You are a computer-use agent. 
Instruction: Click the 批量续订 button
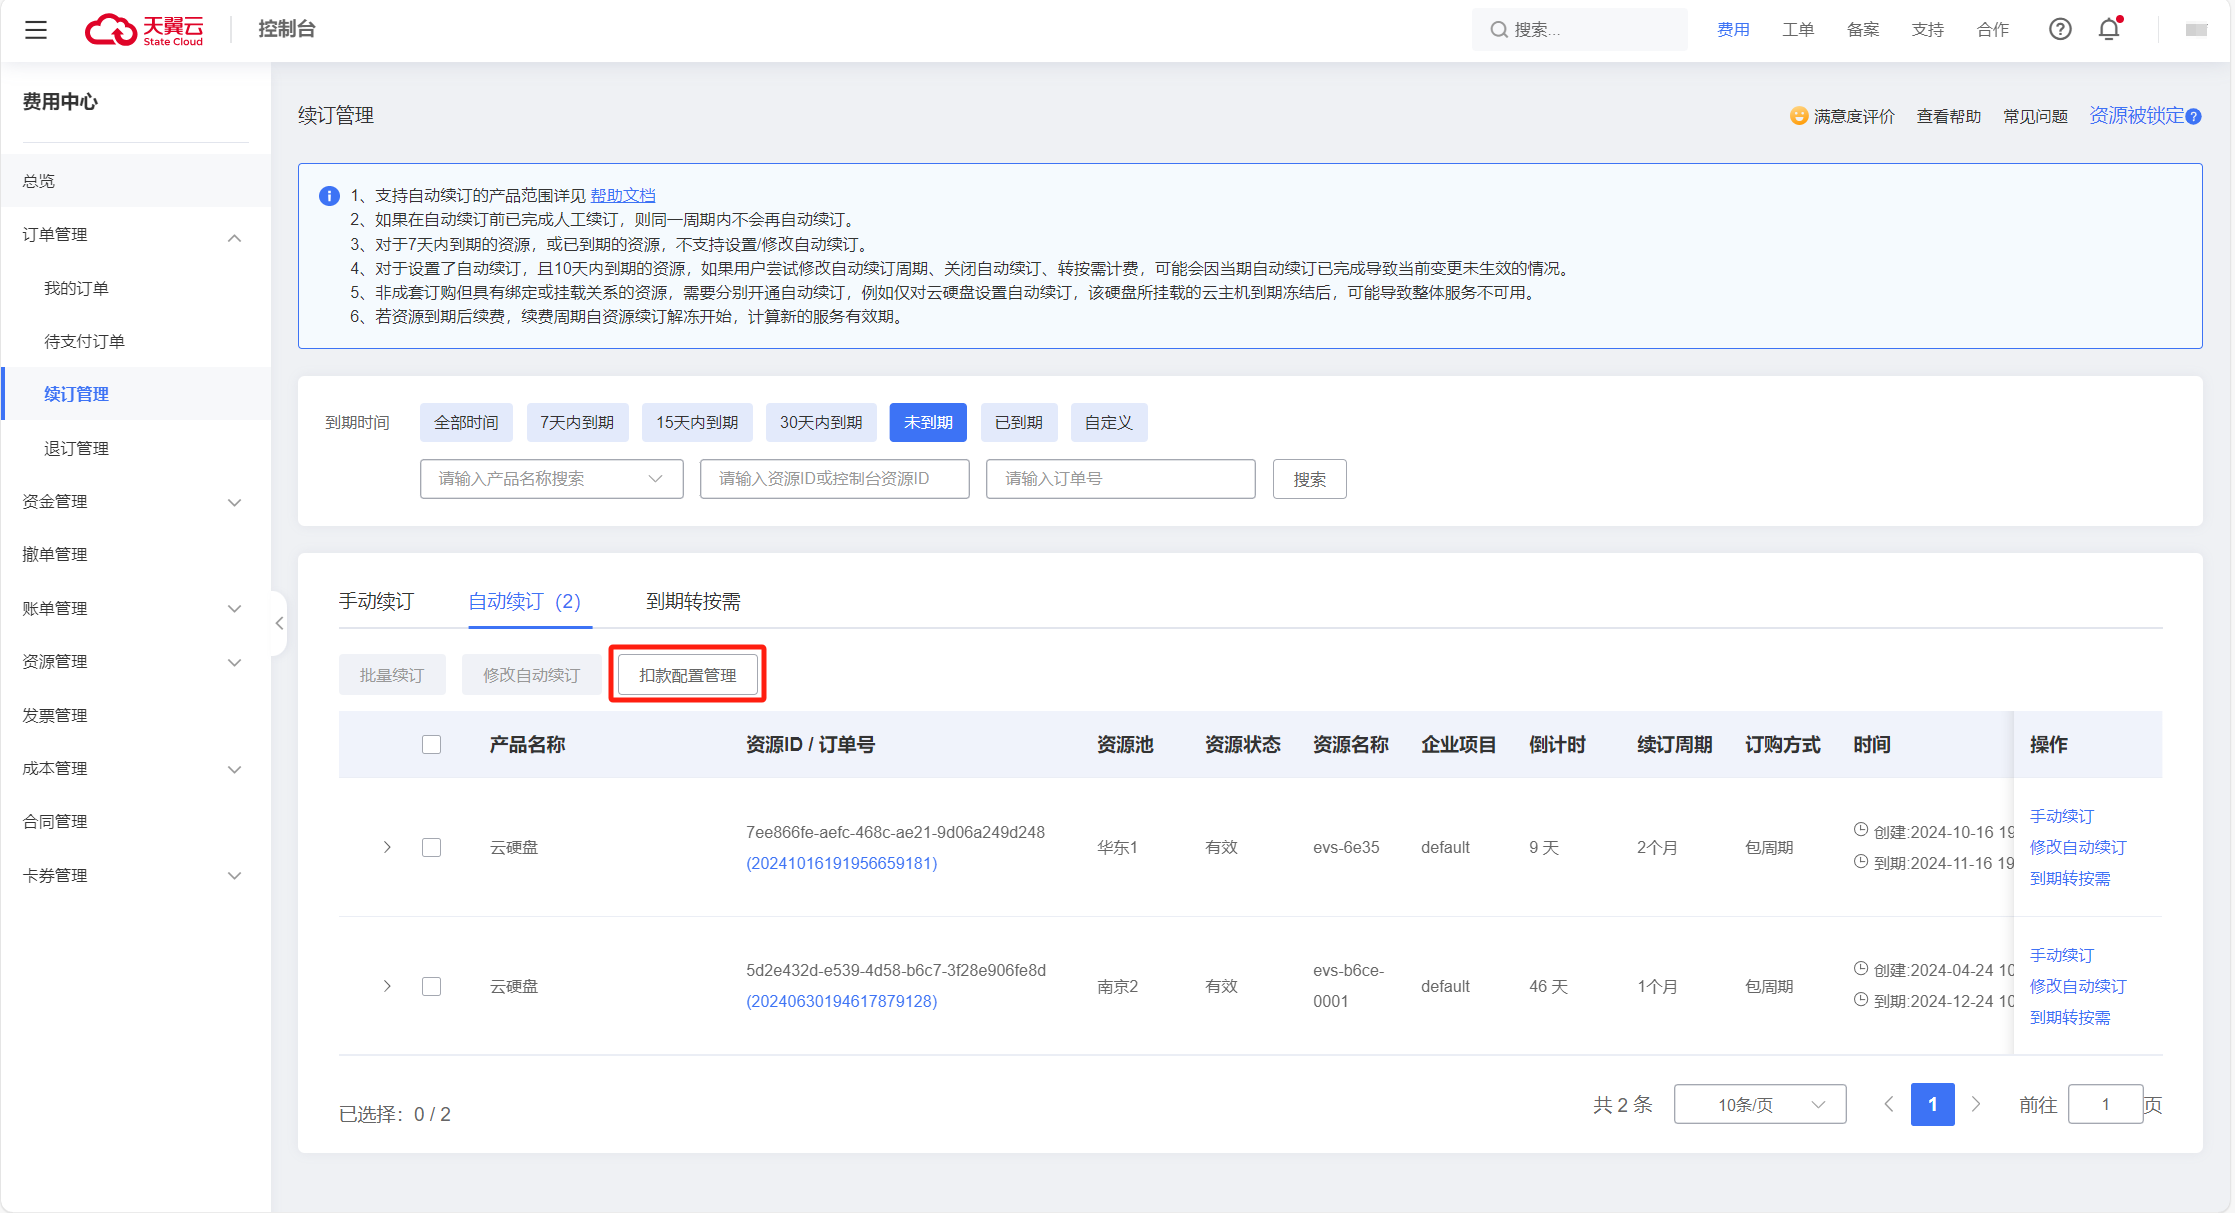coord(392,675)
